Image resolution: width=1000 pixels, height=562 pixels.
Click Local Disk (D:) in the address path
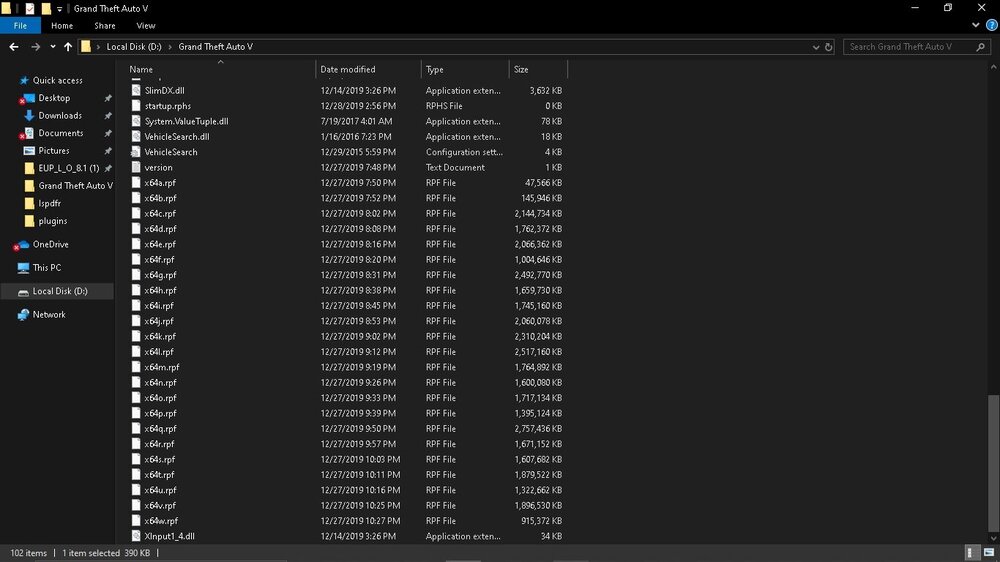coord(134,47)
